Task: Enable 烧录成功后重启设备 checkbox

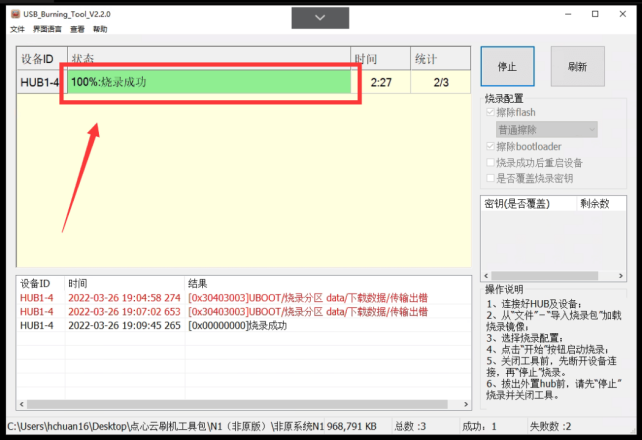Action: (489, 162)
